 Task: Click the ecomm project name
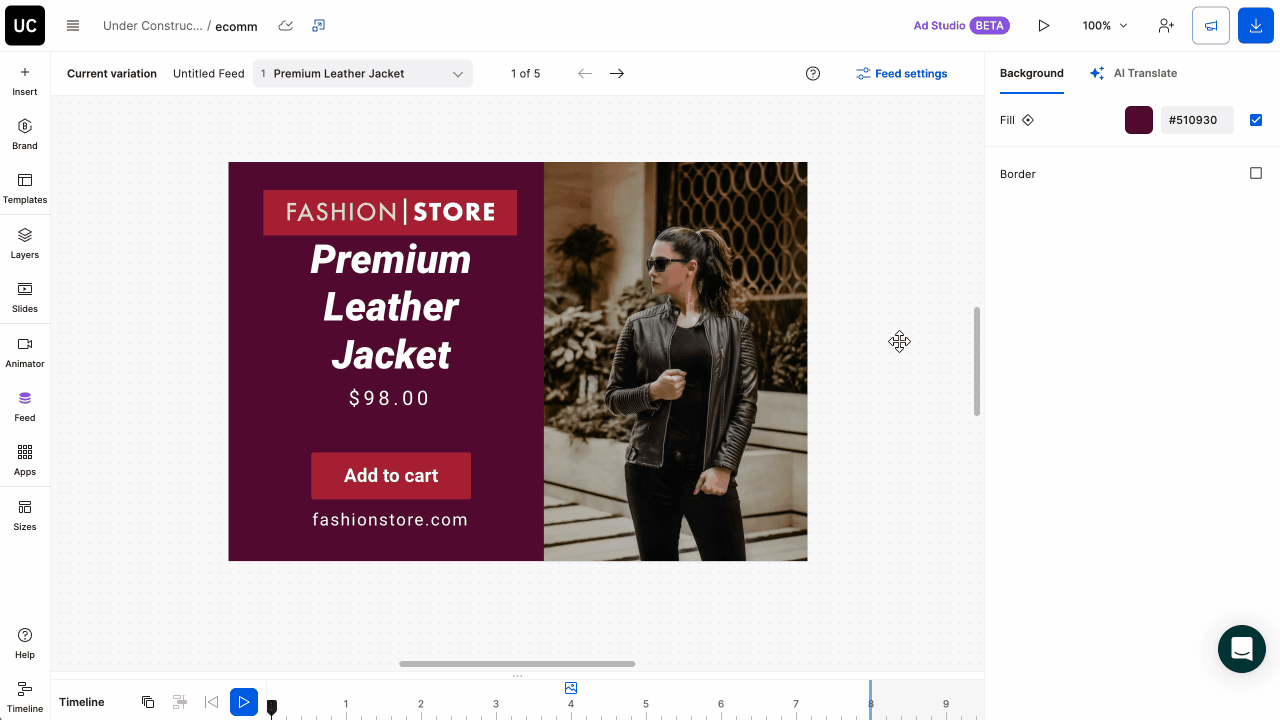click(x=236, y=26)
